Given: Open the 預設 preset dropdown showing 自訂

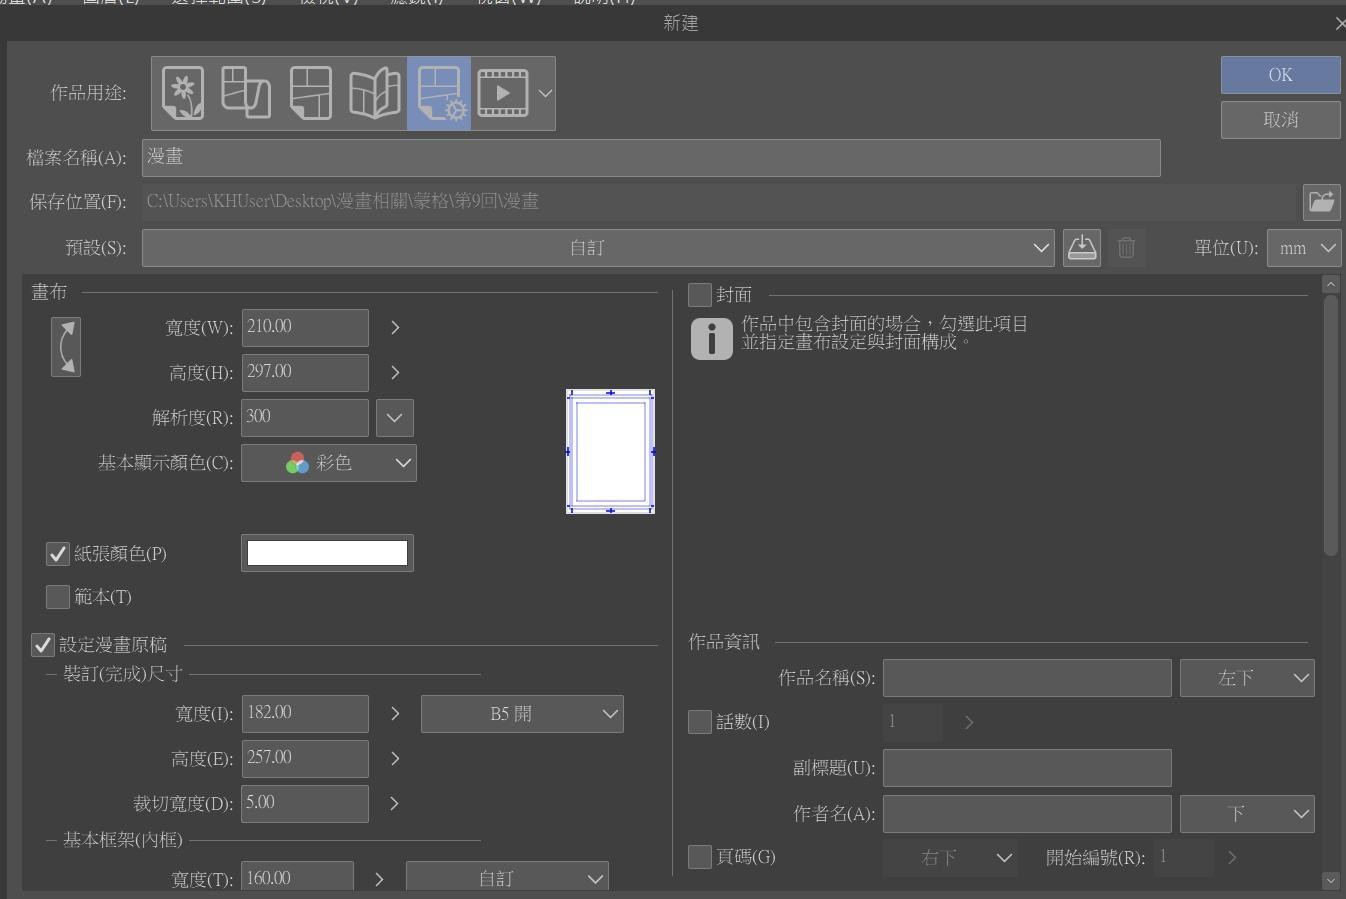Looking at the screenshot, I should [x=598, y=248].
